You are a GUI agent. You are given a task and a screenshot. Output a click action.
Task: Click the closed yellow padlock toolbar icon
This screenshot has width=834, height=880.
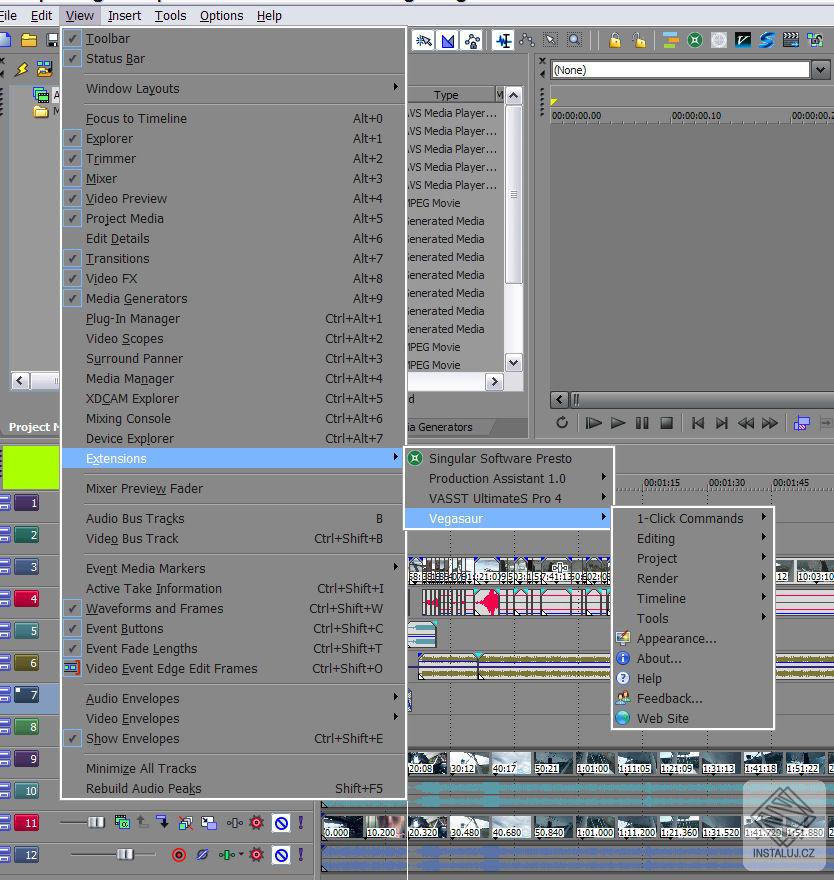pos(615,40)
